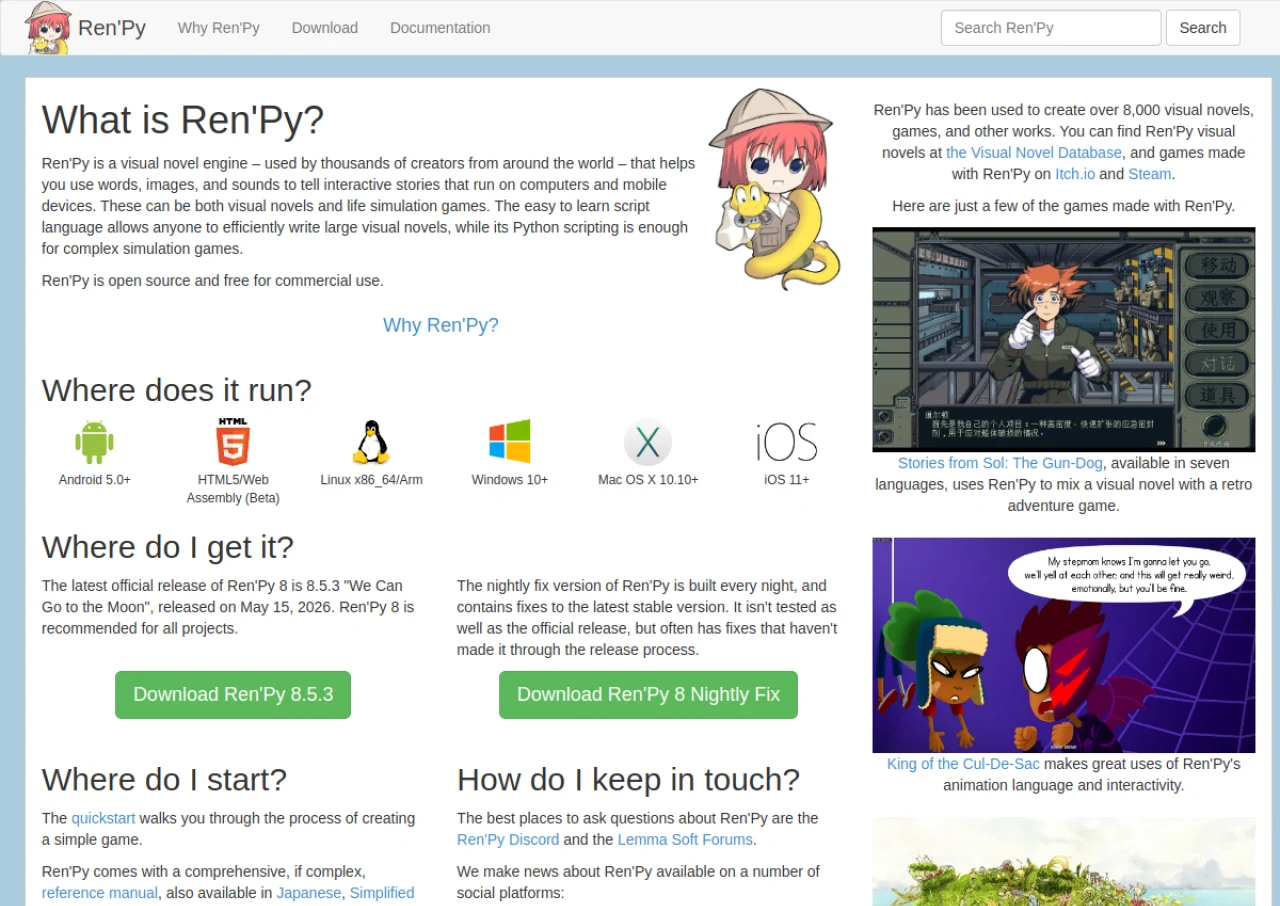Click the Download Ren'Py 8.5.3 button
Viewport: 1280px width, 906px height.
pos(233,695)
